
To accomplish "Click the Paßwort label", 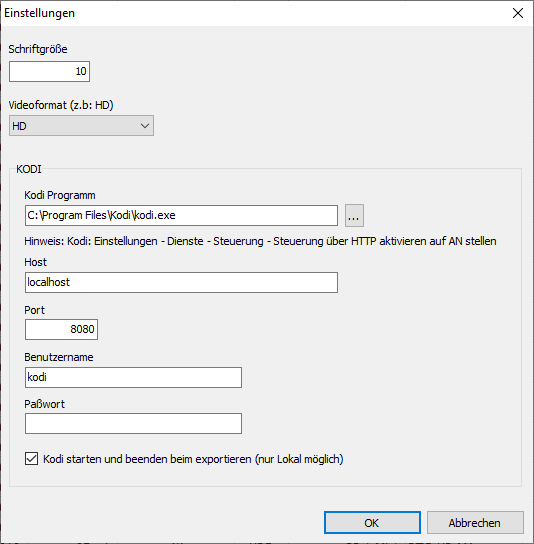I will pyautogui.click(x=44, y=404).
